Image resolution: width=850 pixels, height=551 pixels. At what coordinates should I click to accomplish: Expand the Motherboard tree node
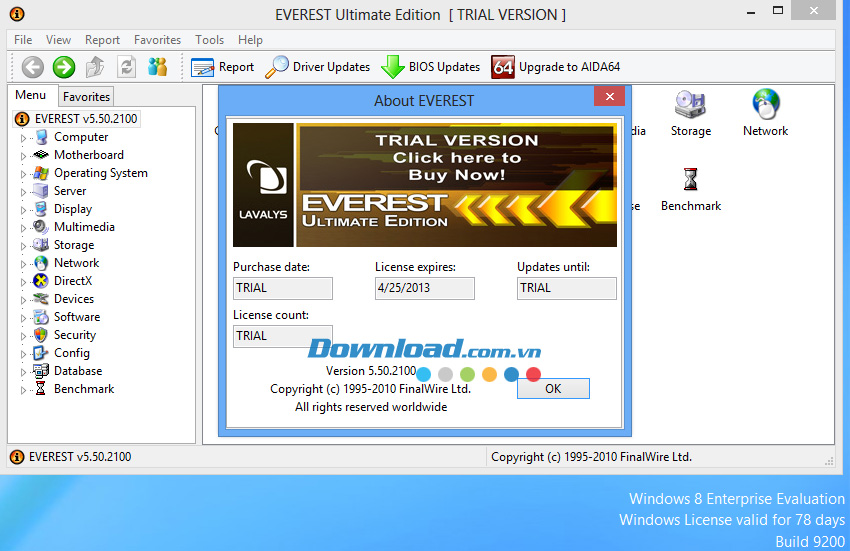(x=23, y=156)
